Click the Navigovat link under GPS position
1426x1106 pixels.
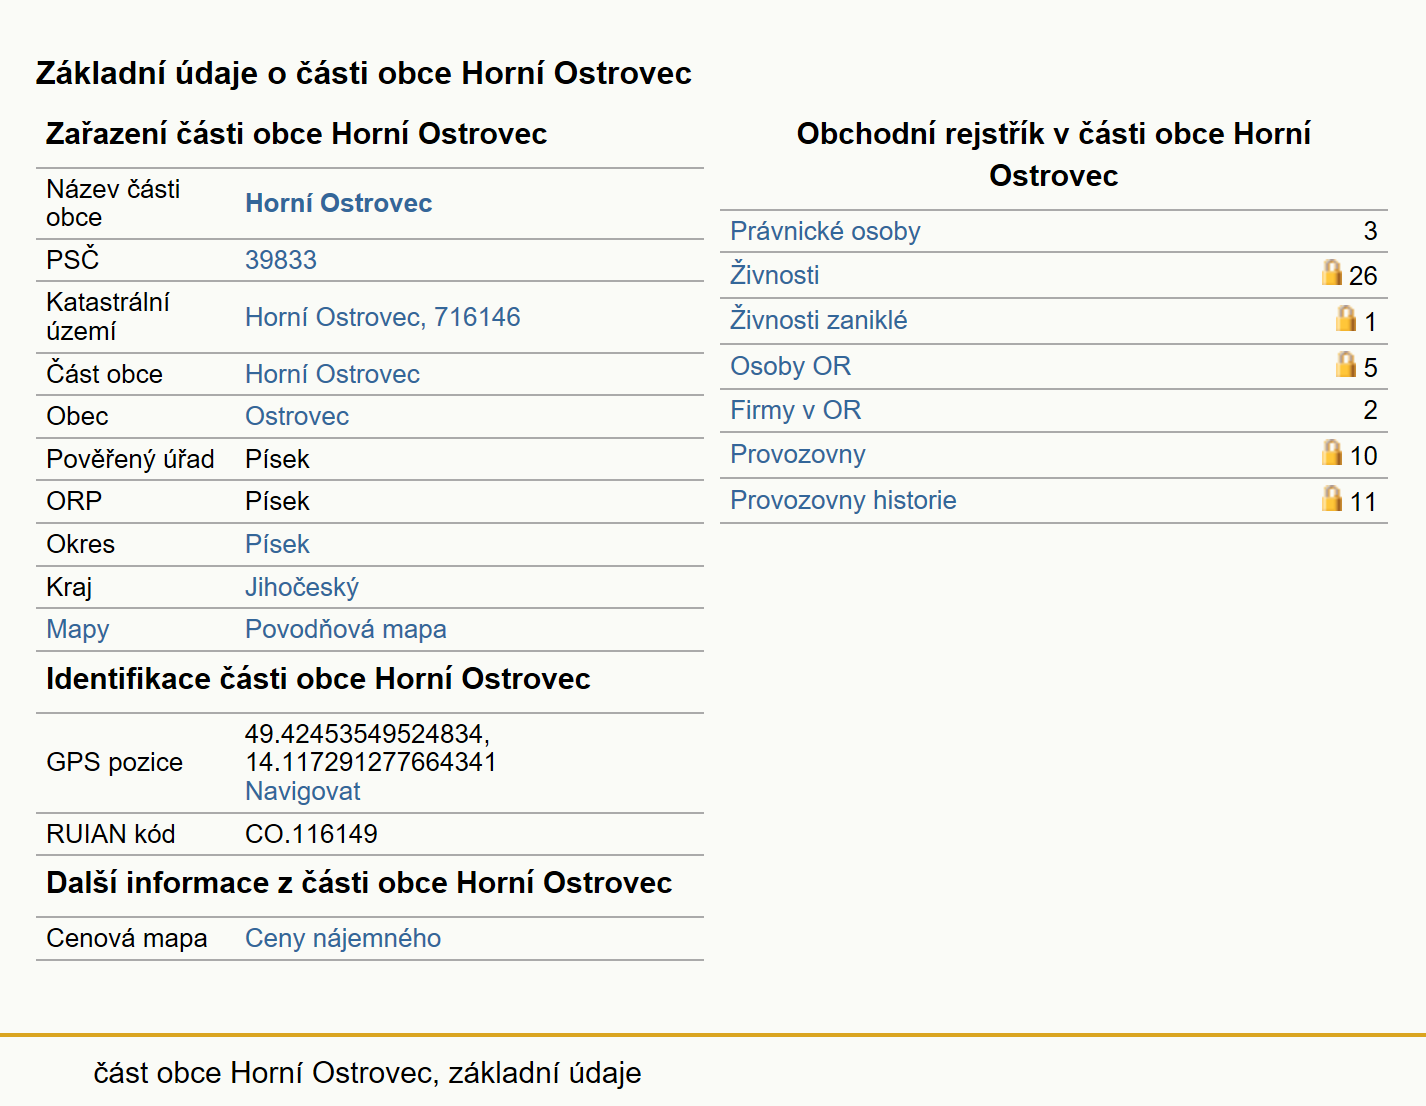303,791
